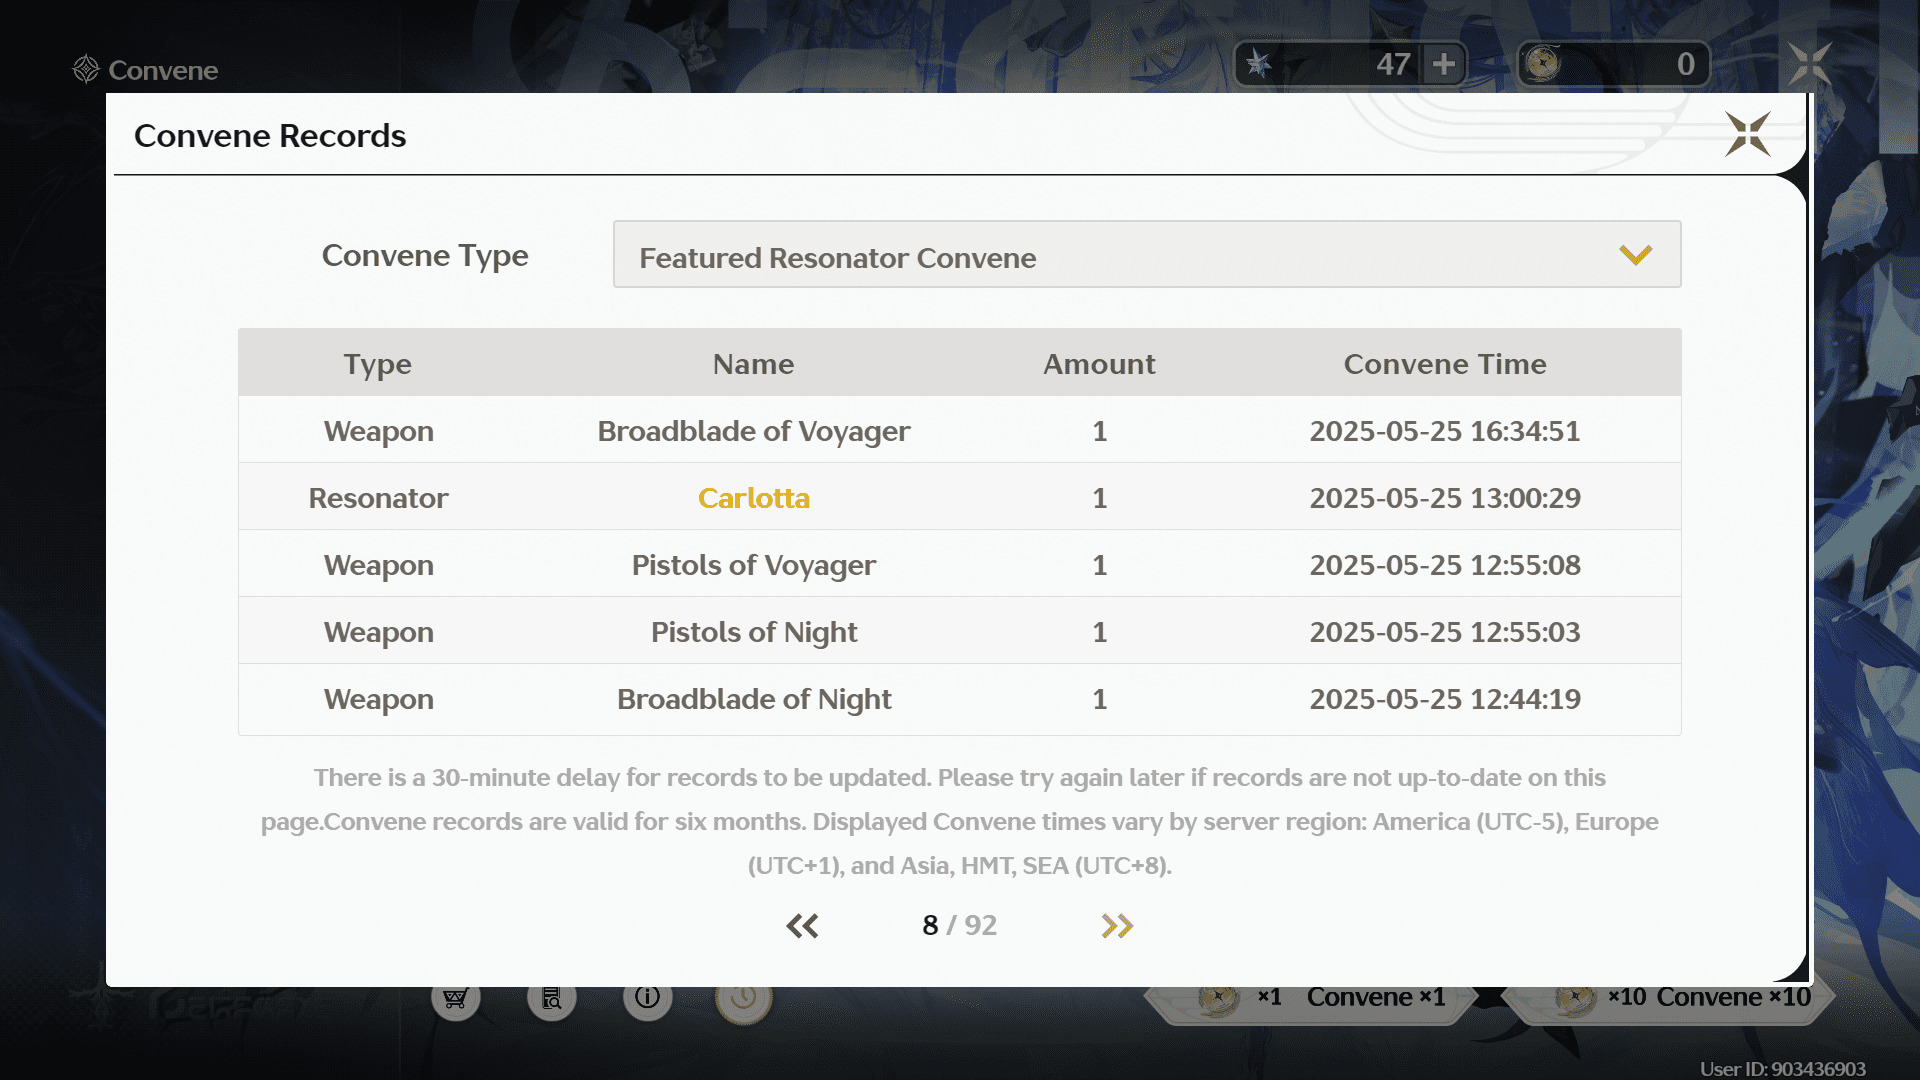Click the Astrite currency icon
Screen dimensions: 1920x1080
(x=1259, y=63)
